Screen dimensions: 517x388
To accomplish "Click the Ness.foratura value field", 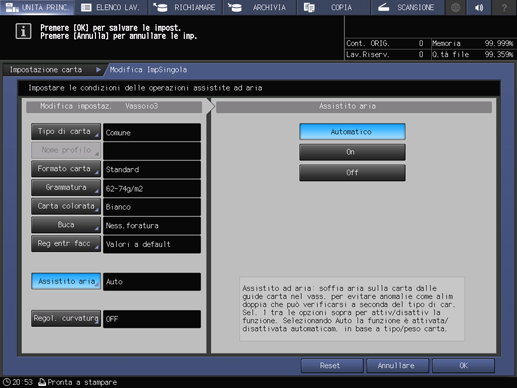I will pos(152,226).
